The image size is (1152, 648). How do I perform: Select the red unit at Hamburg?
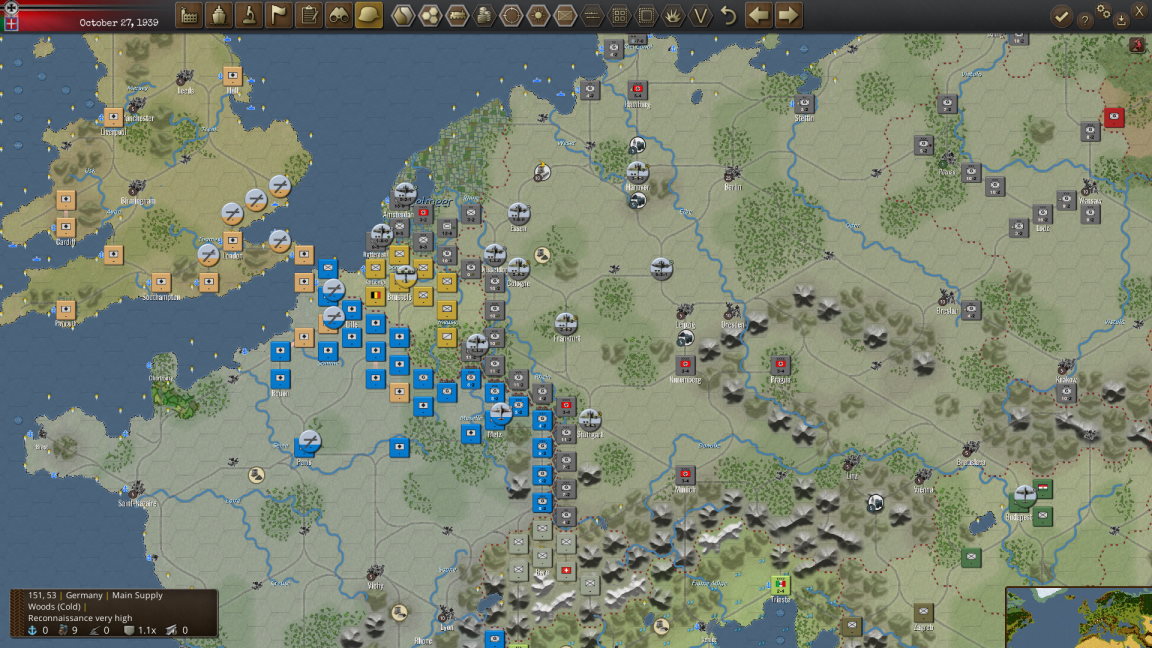pyautogui.click(x=637, y=90)
